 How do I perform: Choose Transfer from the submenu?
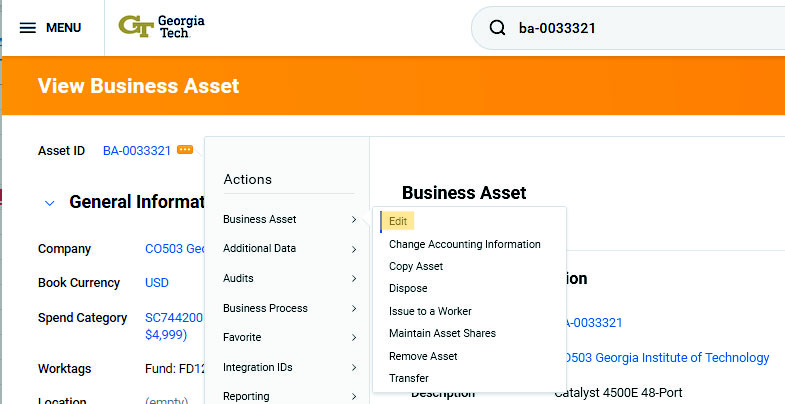click(x=409, y=378)
